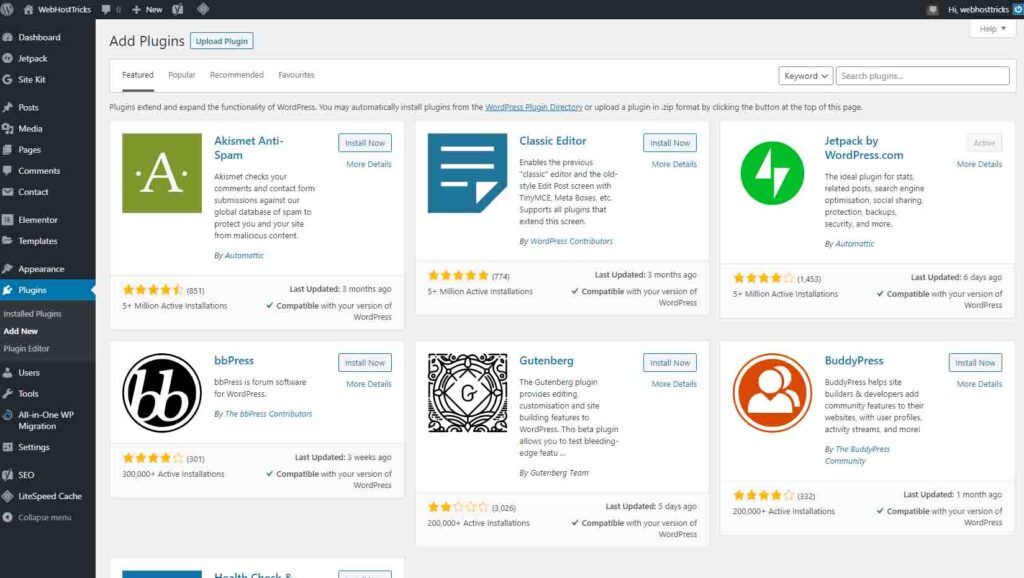Click the Upload Plugin button
Viewport: 1024px width, 578px height.
tap(221, 40)
